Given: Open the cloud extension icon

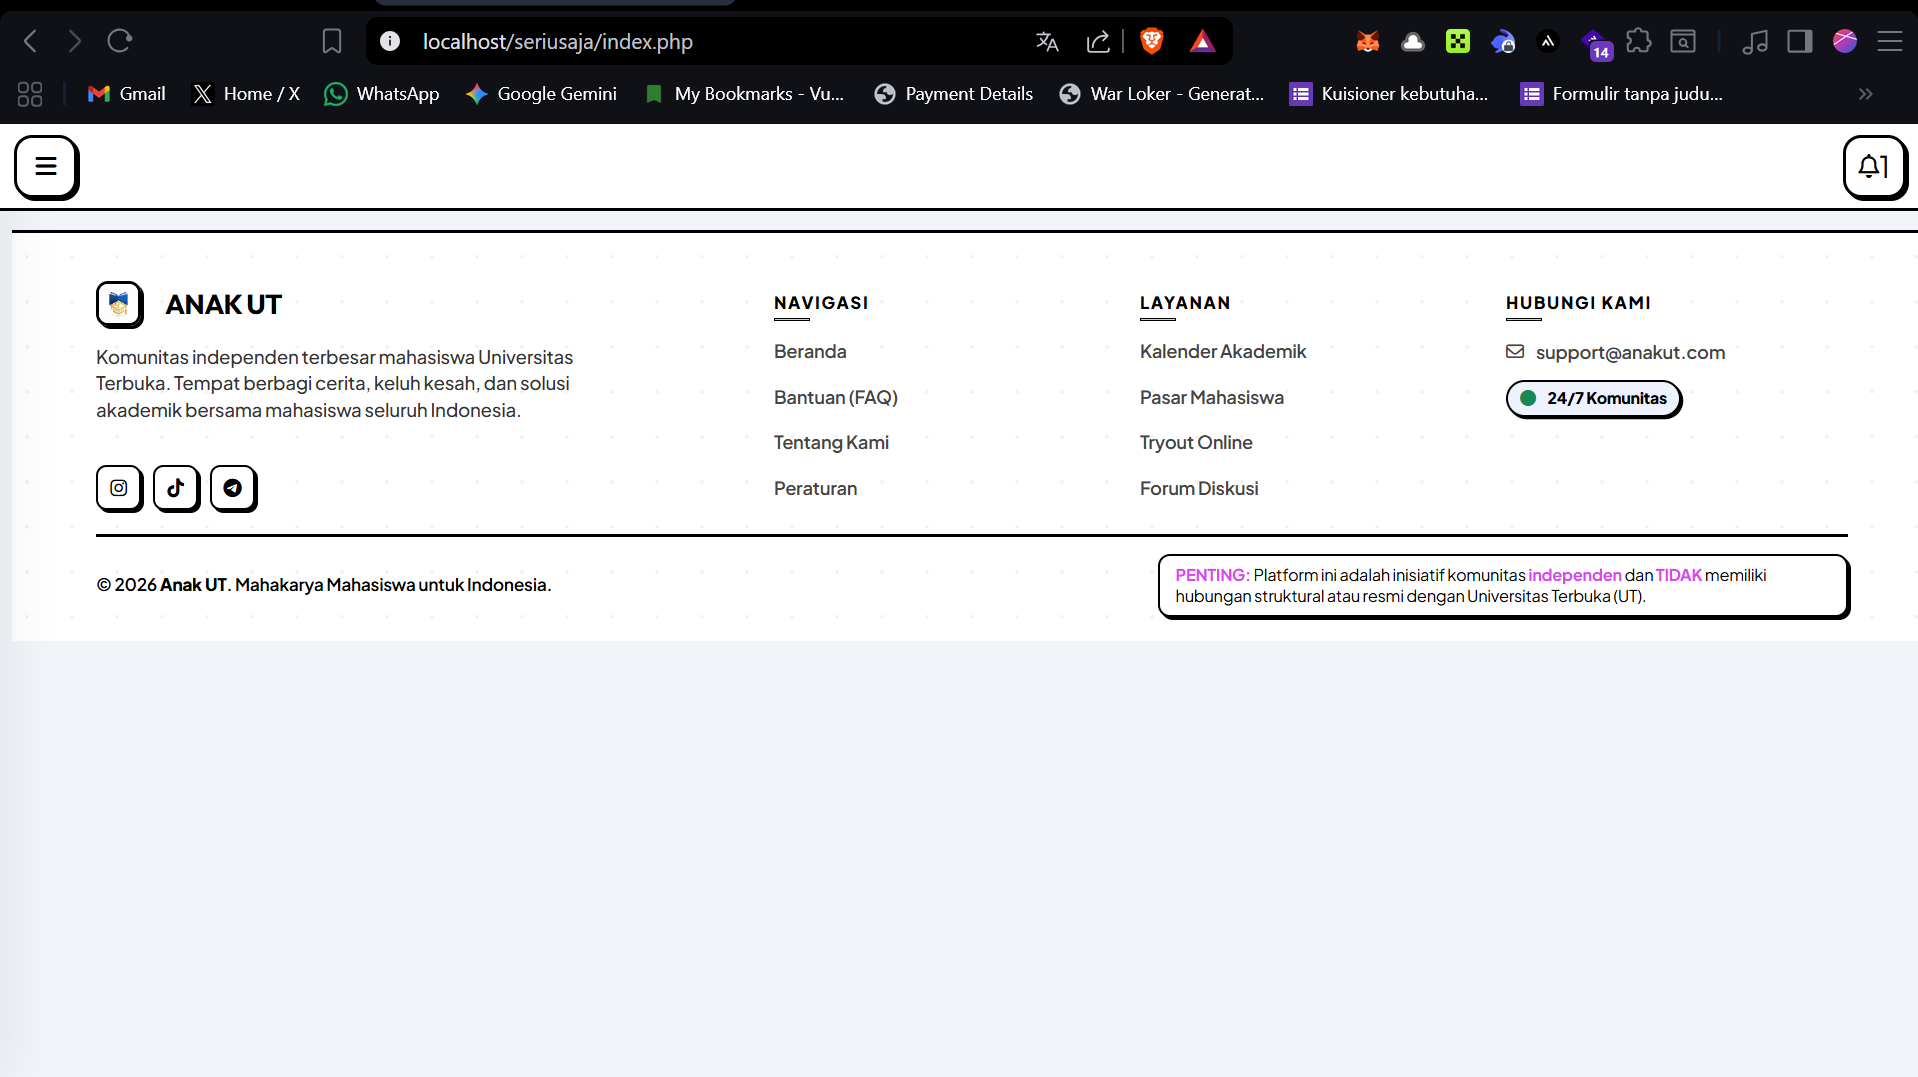Looking at the screenshot, I should click(1413, 41).
